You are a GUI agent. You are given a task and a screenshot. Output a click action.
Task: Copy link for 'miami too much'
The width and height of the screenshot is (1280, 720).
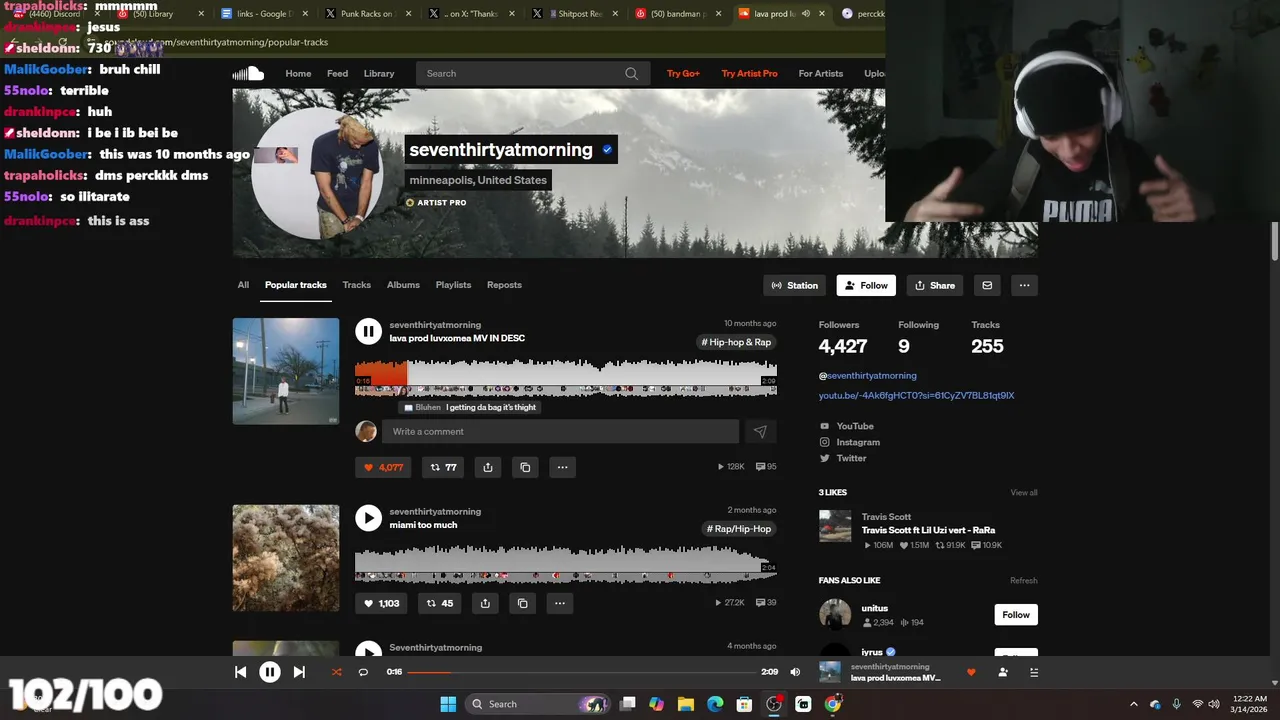pyautogui.click(x=522, y=603)
